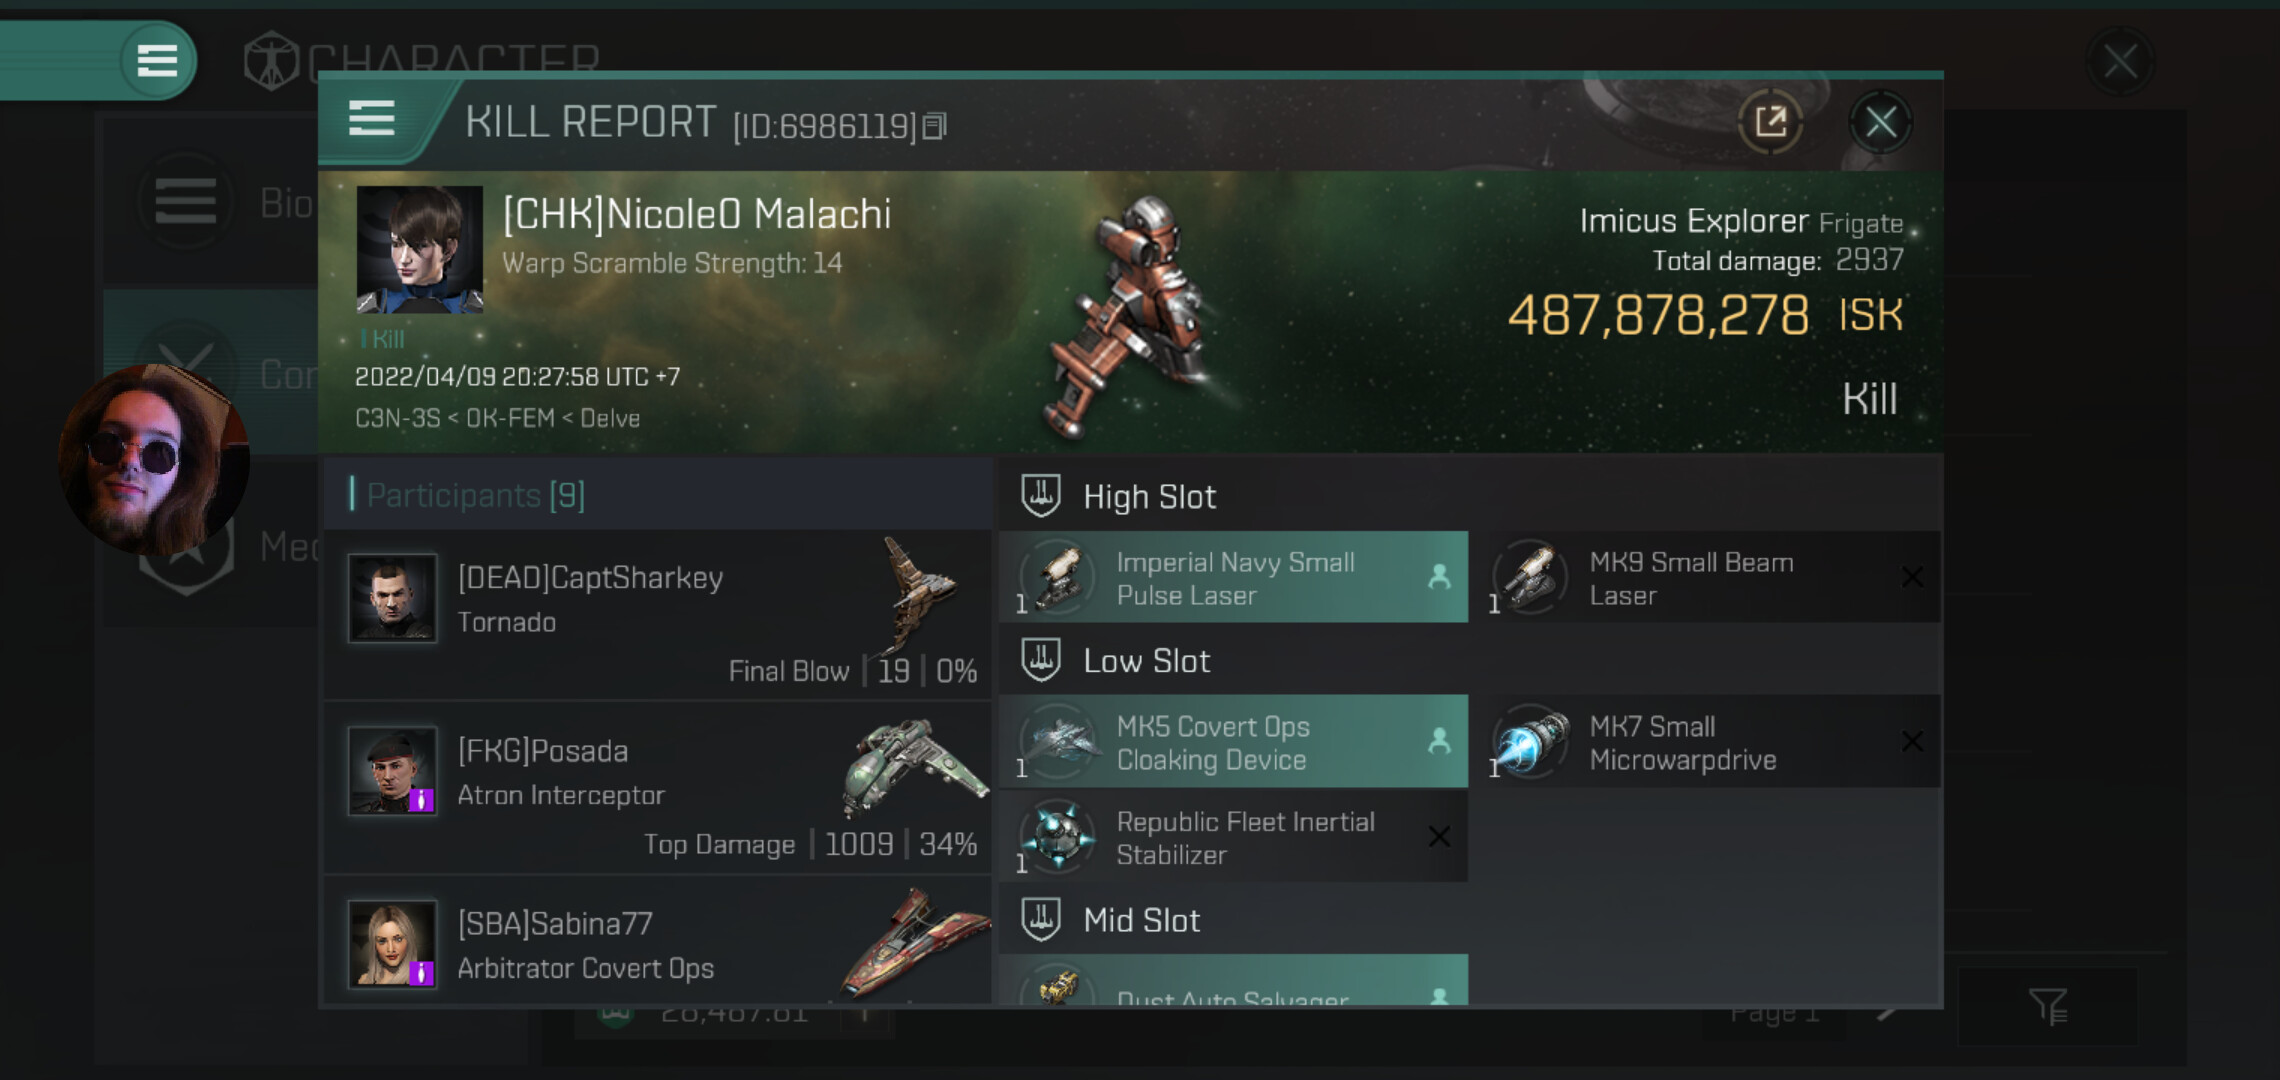2280x1080 pixels.
Task: Toggle the MK9 Small Beam Laser X mark
Action: pyautogui.click(x=1912, y=577)
